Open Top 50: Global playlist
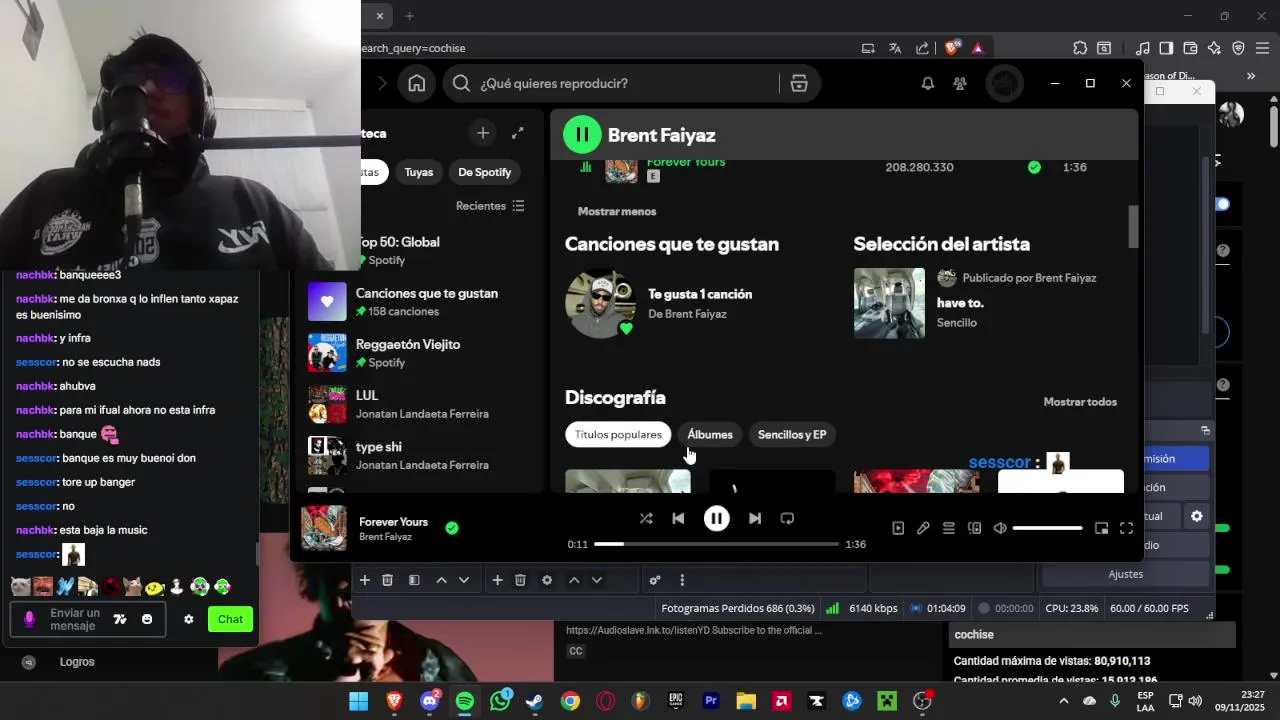This screenshot has width=1280, height=720. 422,250
